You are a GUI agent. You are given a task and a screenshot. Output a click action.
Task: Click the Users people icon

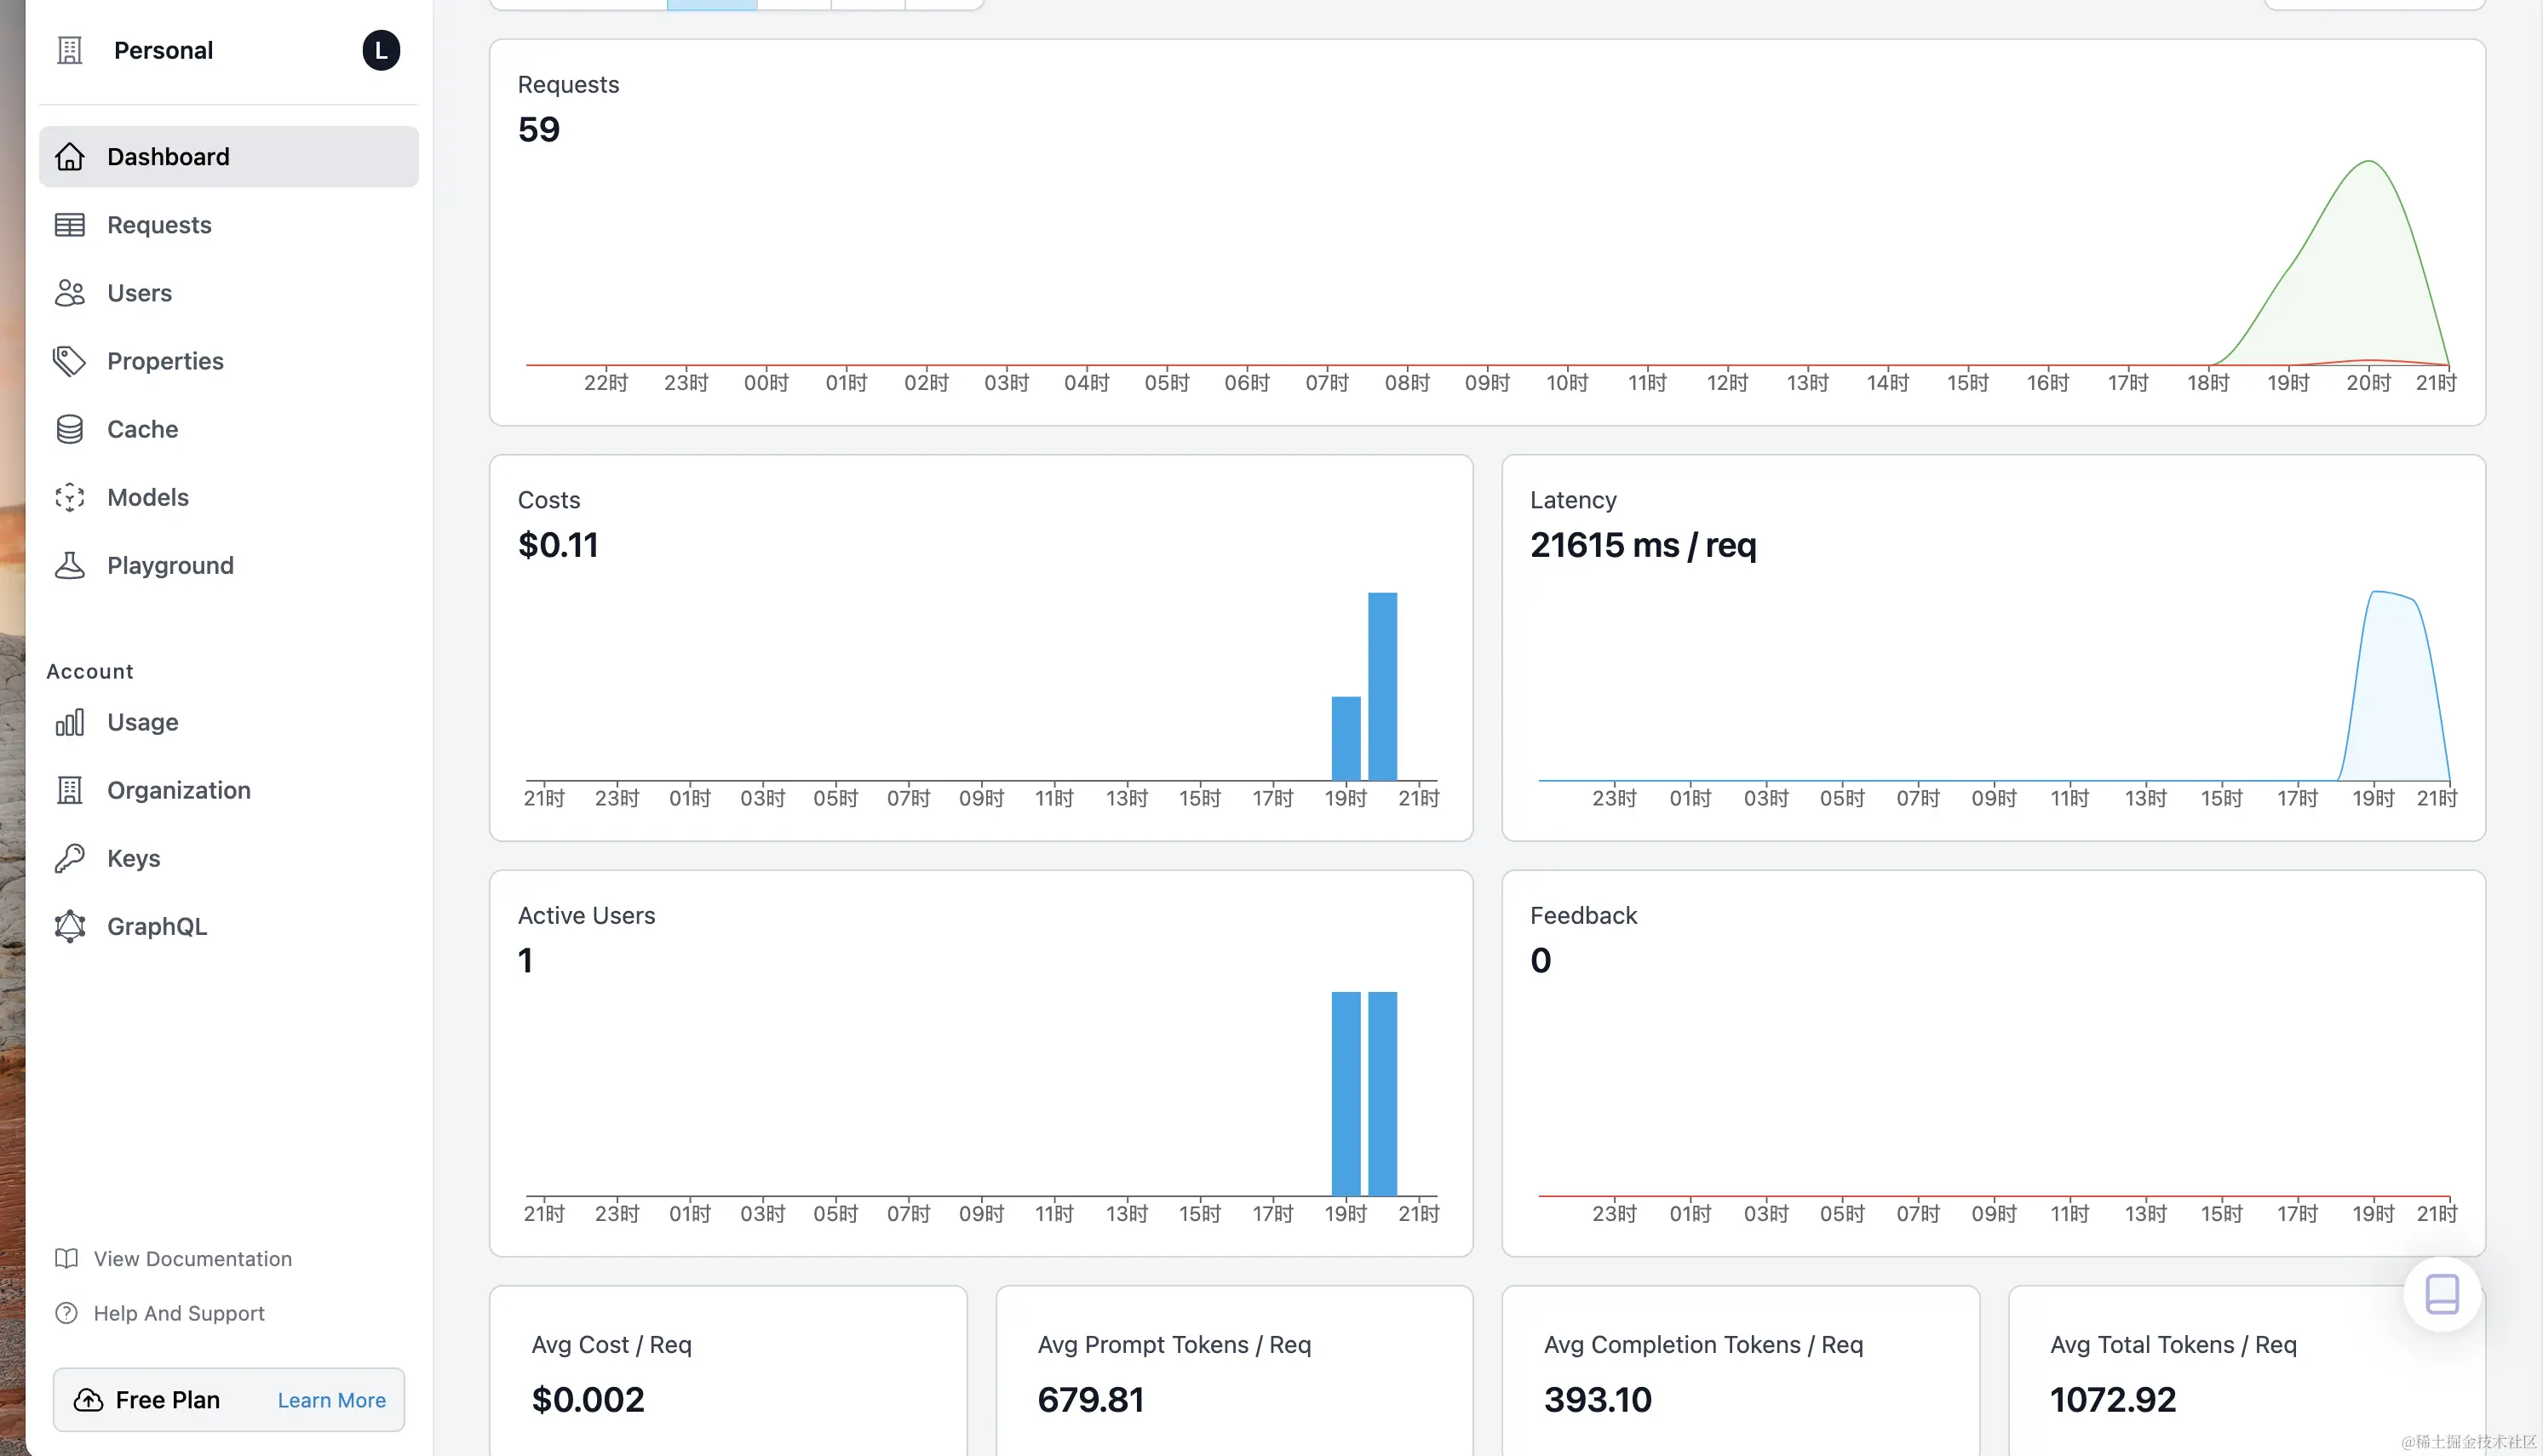click(x=69, y=293)
